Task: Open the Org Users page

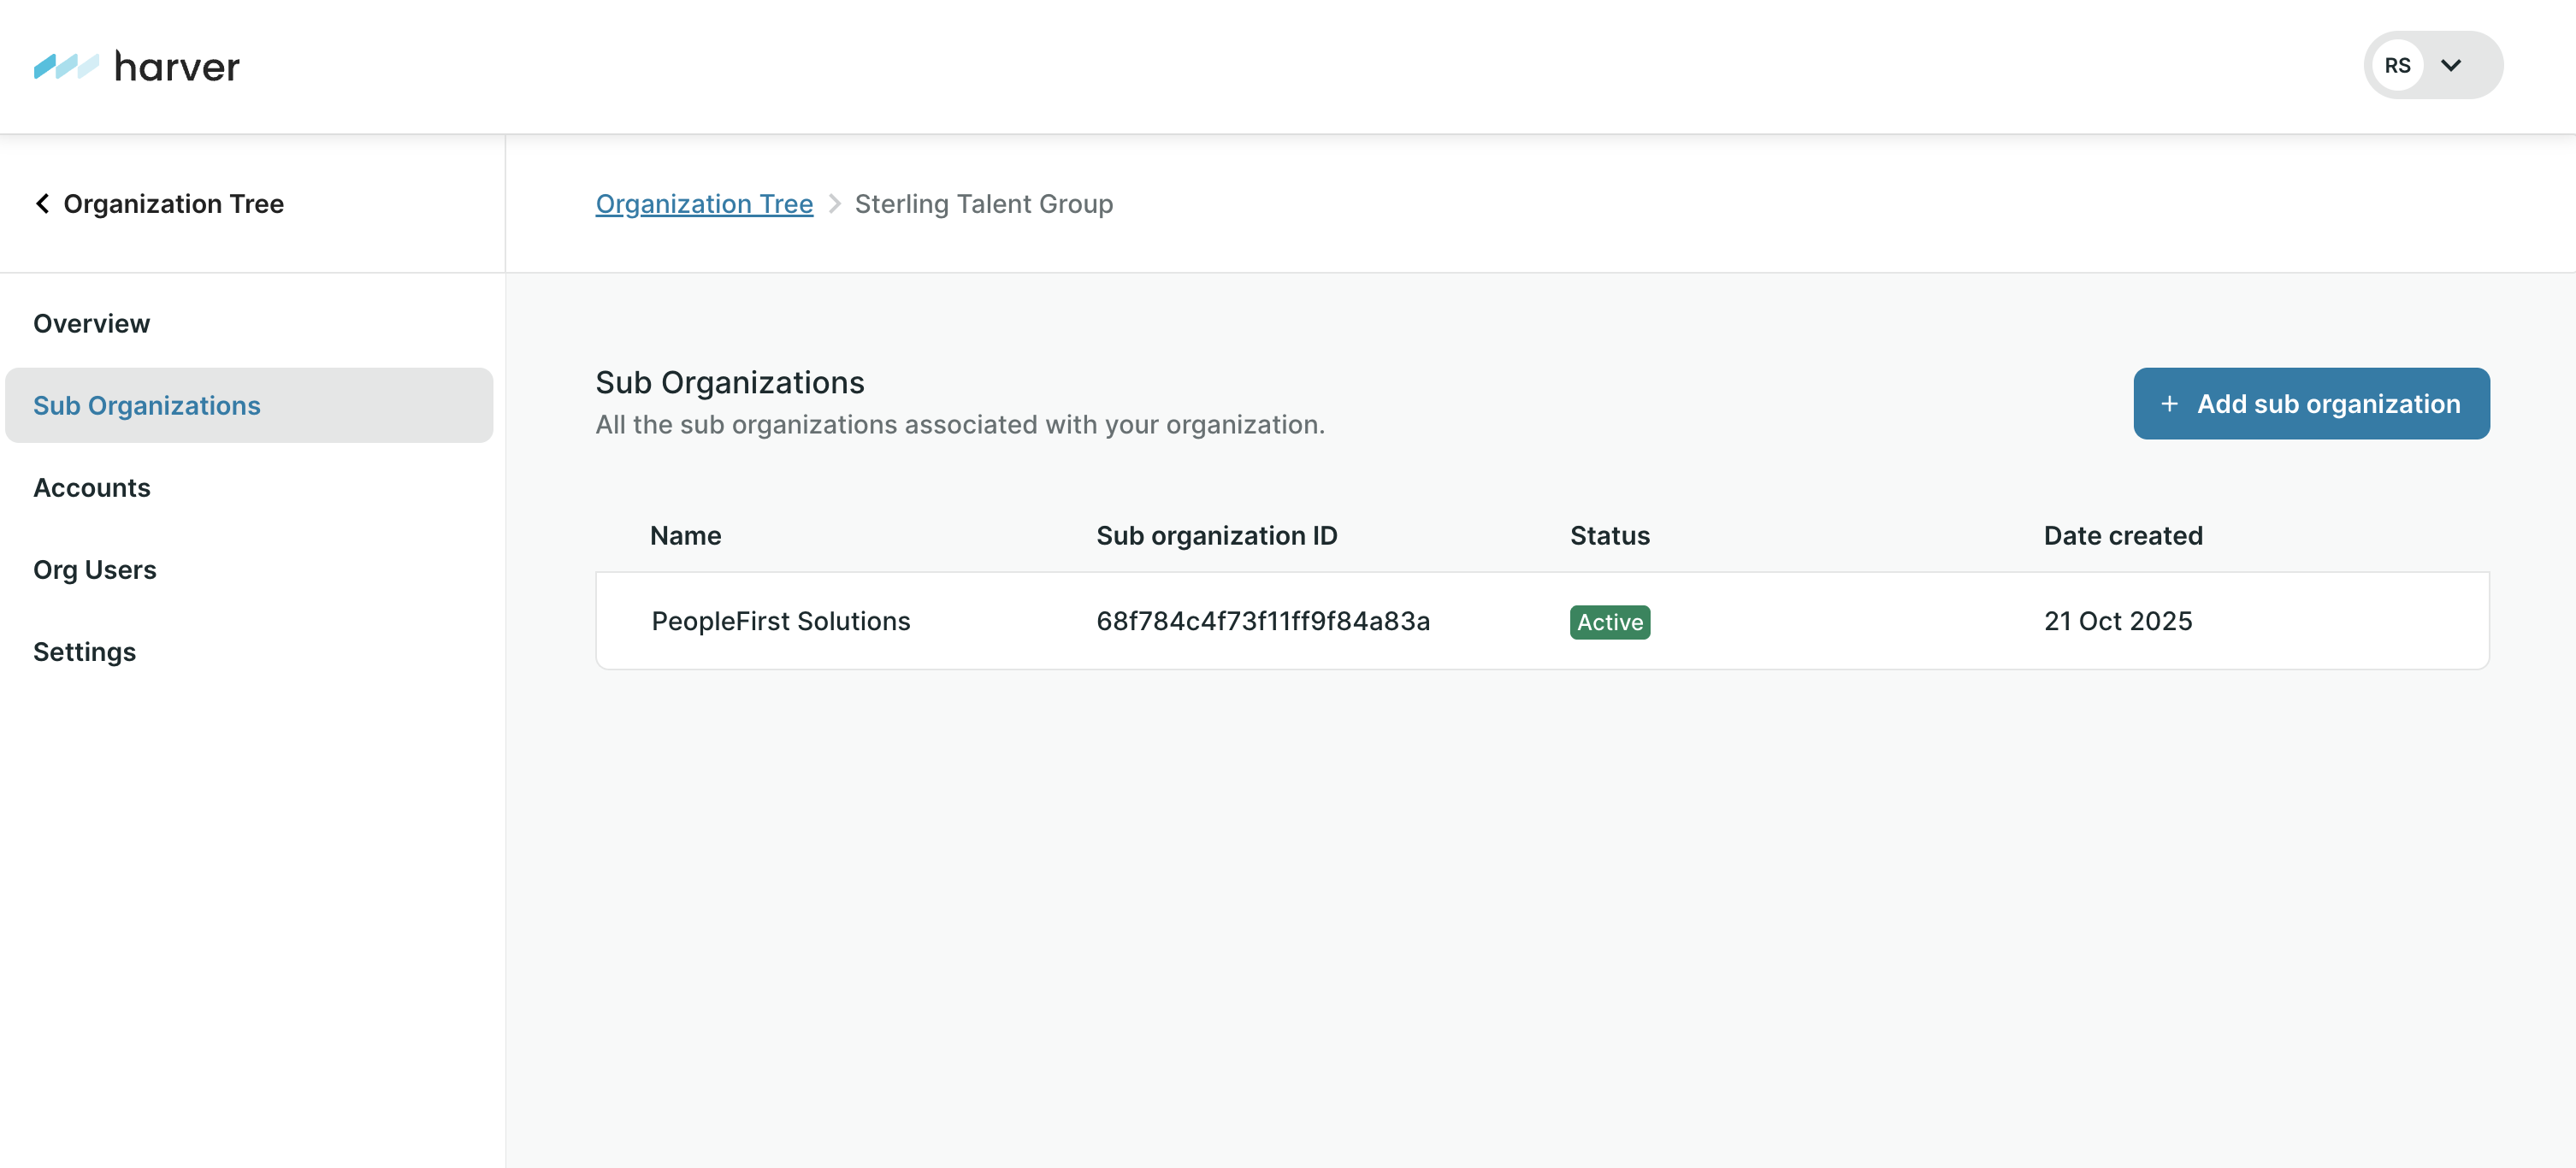Action: pos(95,570)
